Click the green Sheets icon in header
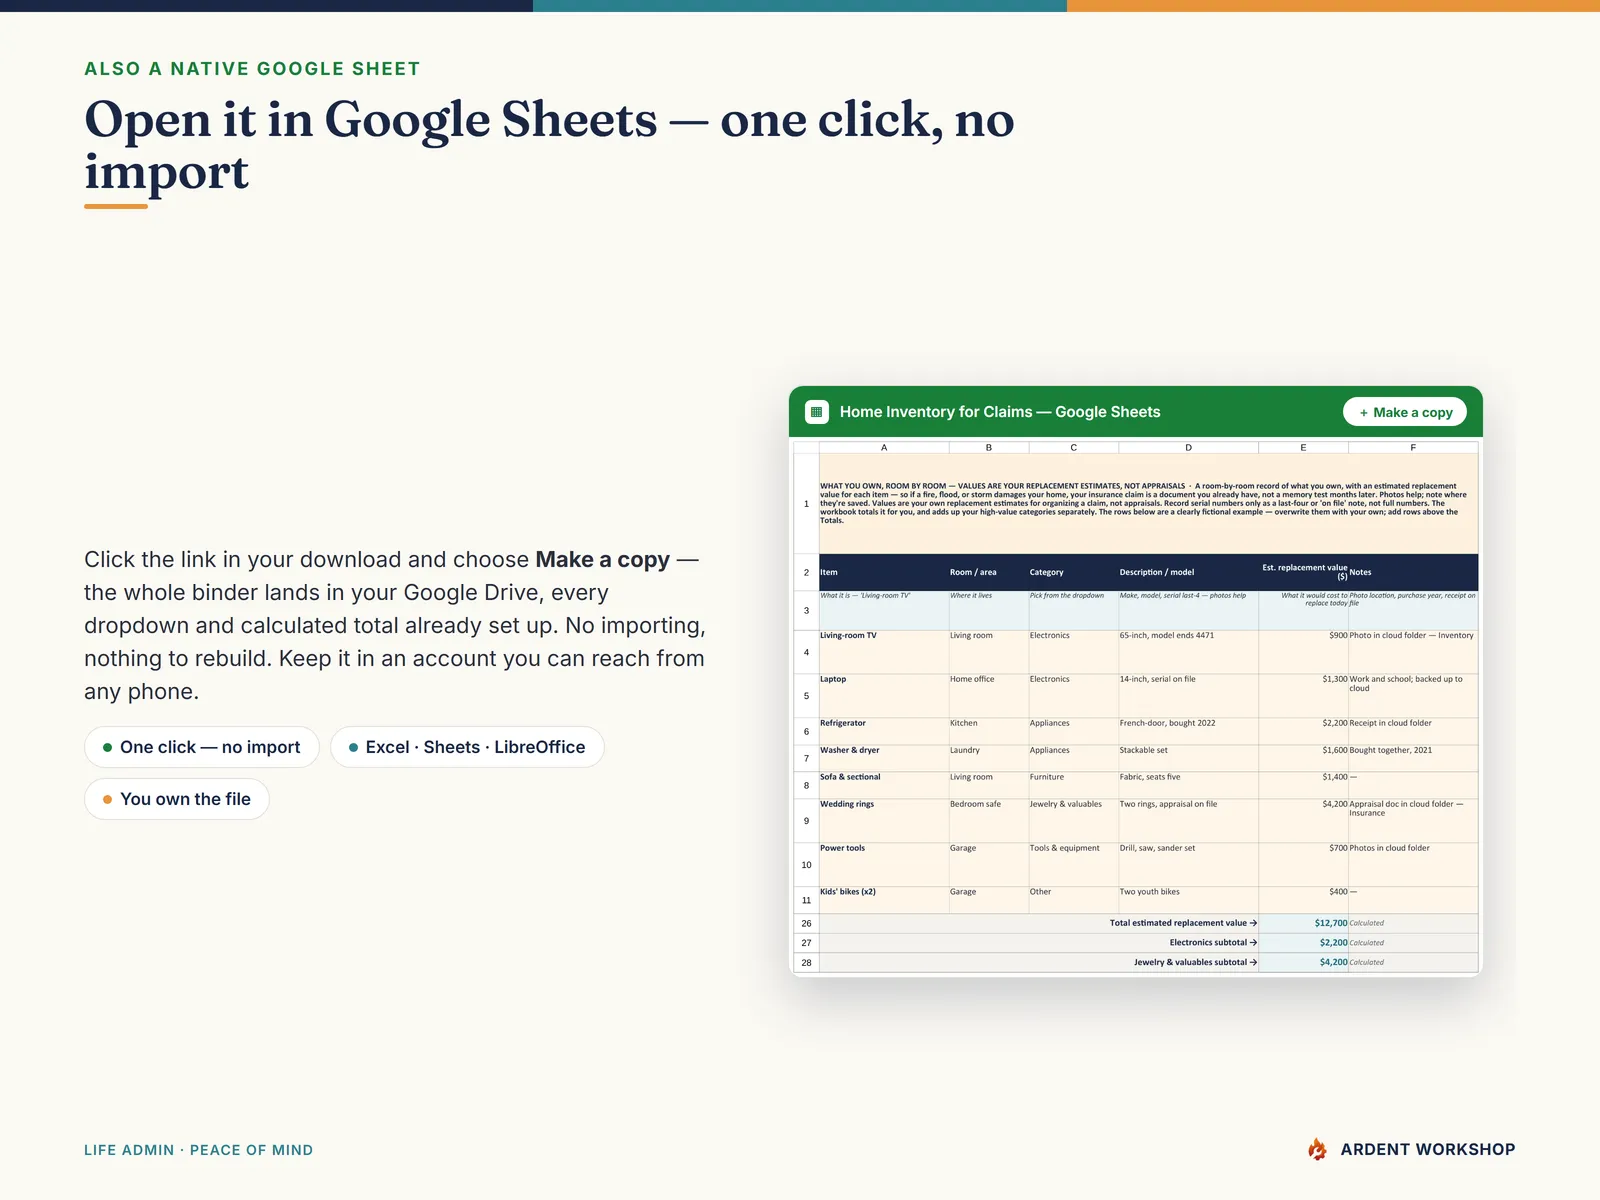This screenshot has height=1200, width=1600. pos(817,412)
